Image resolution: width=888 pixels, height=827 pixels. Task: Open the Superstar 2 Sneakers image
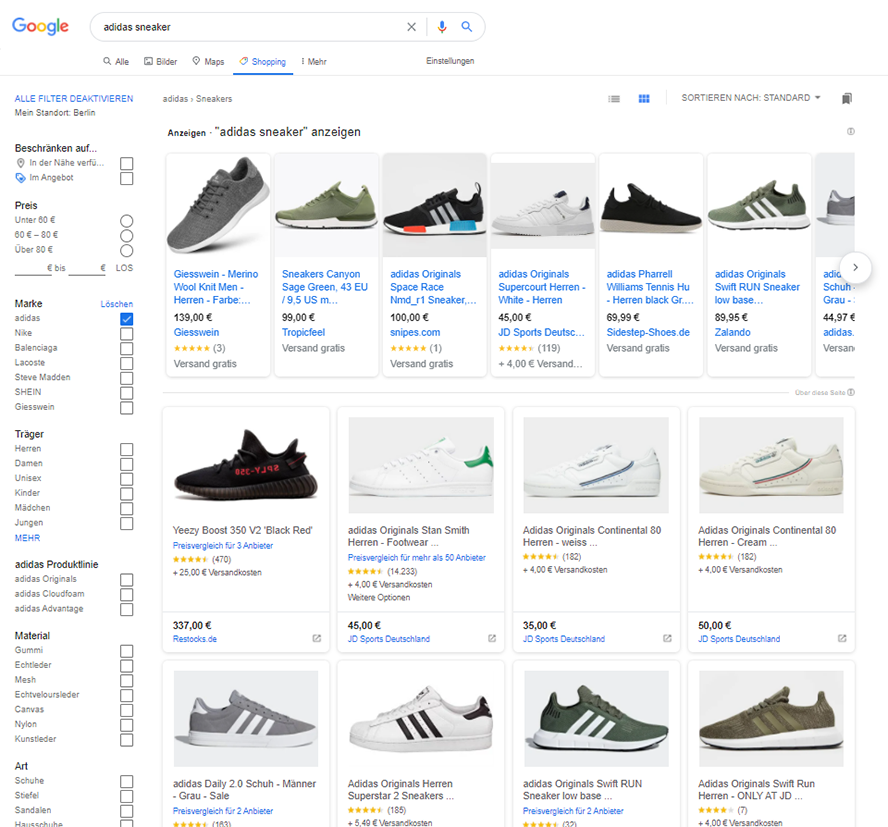tap(421, 718)
